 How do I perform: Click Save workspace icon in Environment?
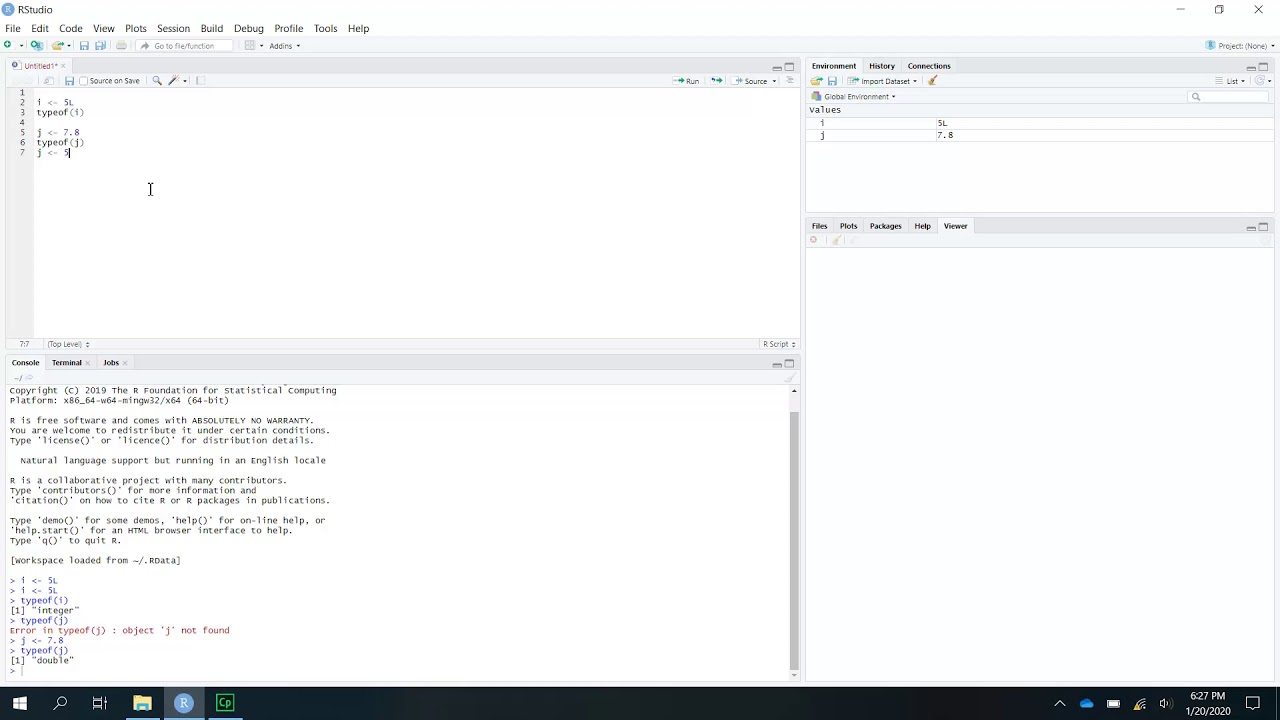click(x=832, y=81)
